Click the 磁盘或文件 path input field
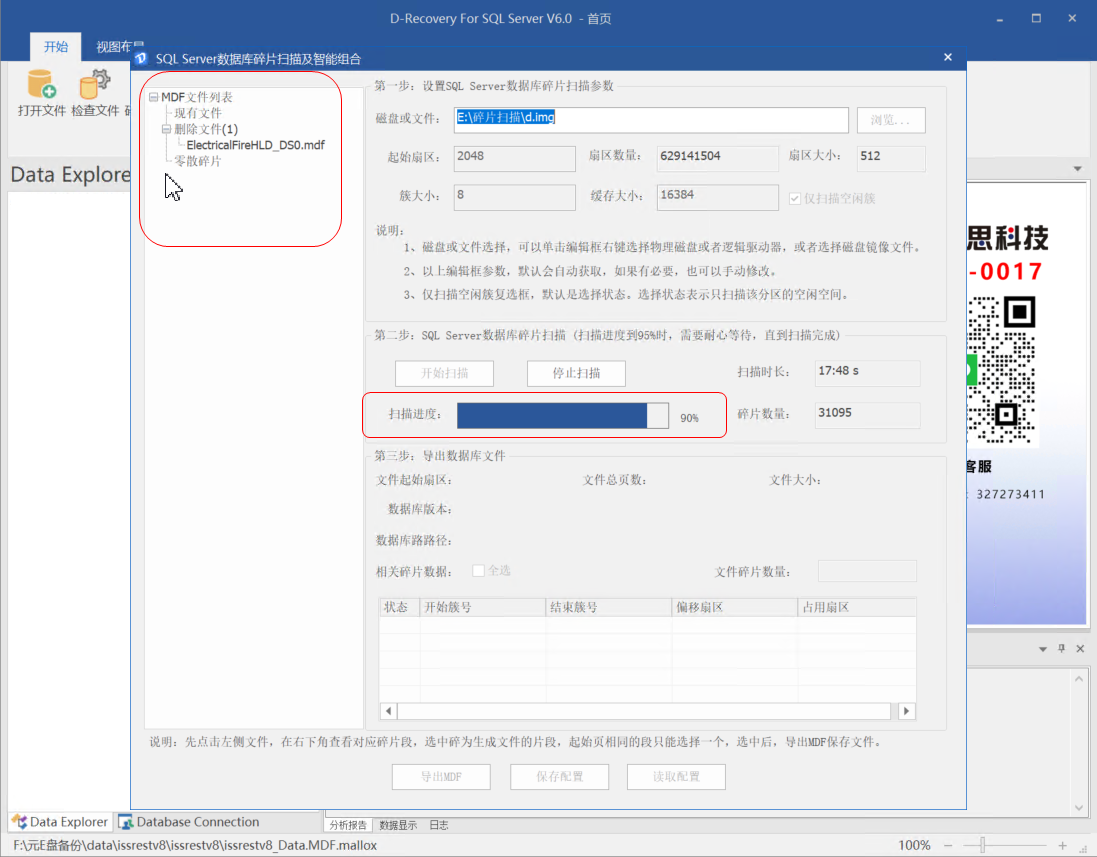1097x857 pixels. [651, 120]
